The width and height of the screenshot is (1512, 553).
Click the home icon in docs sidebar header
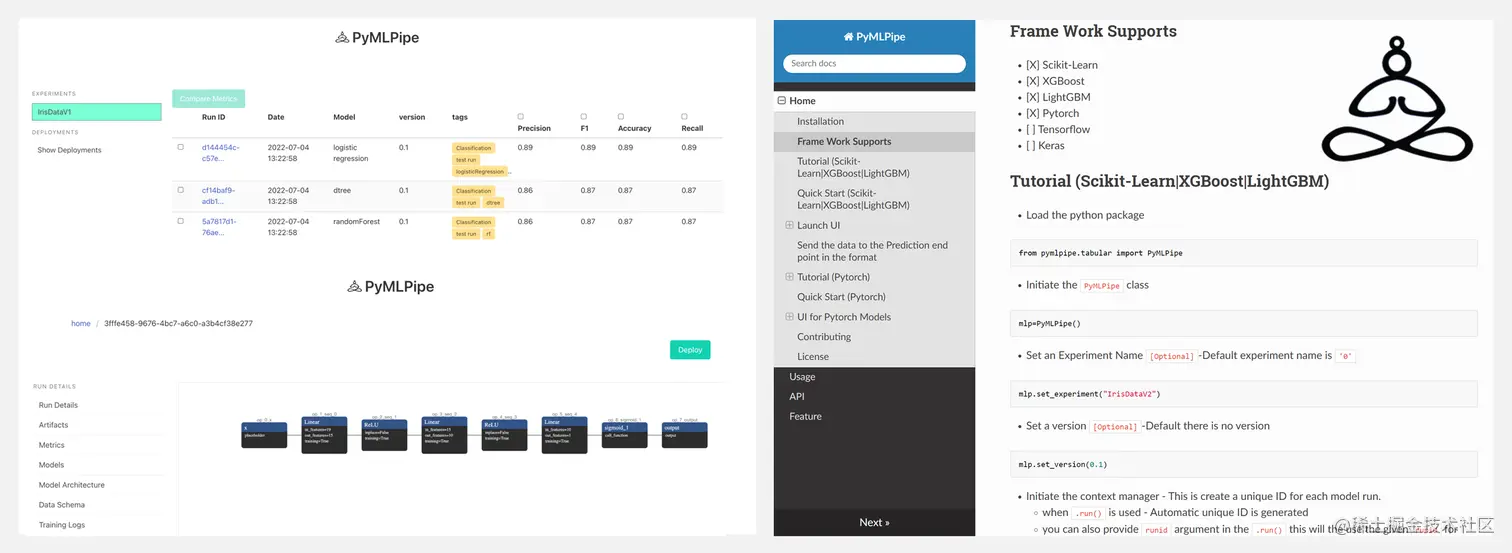[x=849, y=36]
